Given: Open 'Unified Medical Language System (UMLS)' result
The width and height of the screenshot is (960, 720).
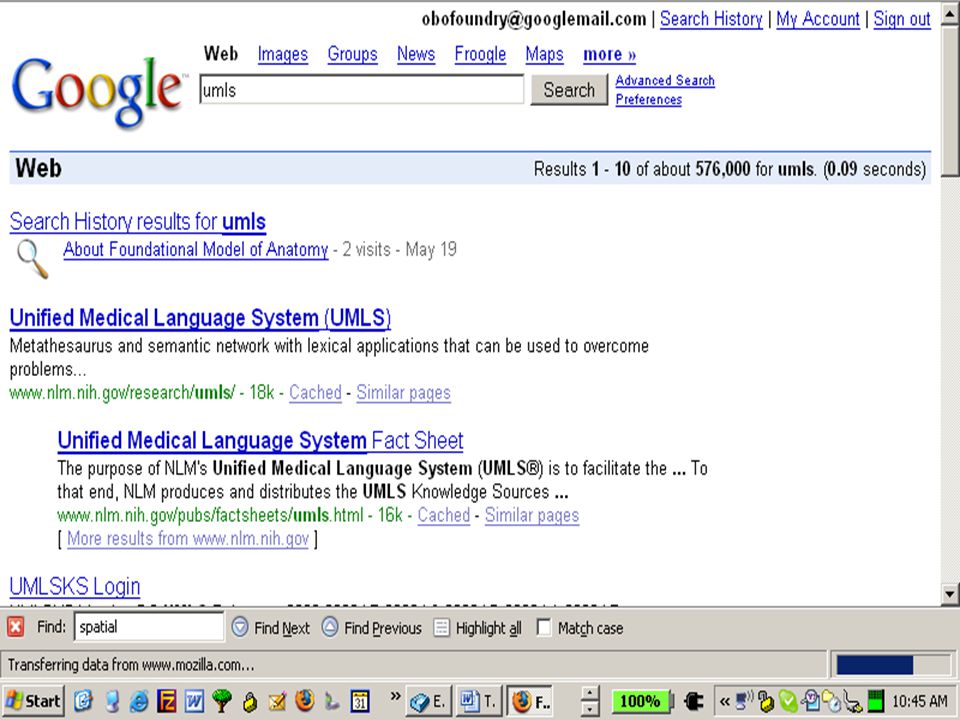Looking at the screenshot, I should point(200,318).
